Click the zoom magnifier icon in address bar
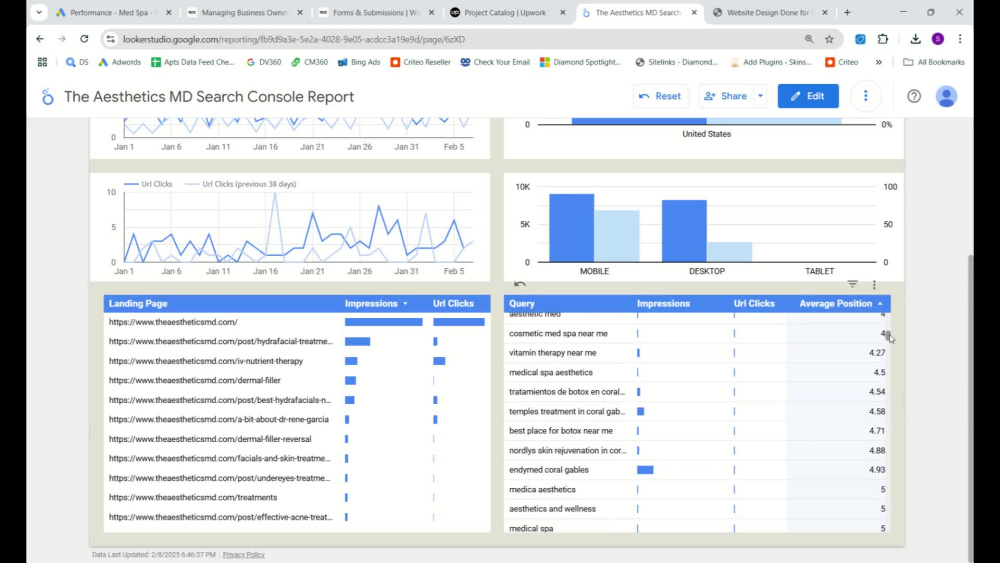This screenshot has width=1000, height=563. coord(809,39)
